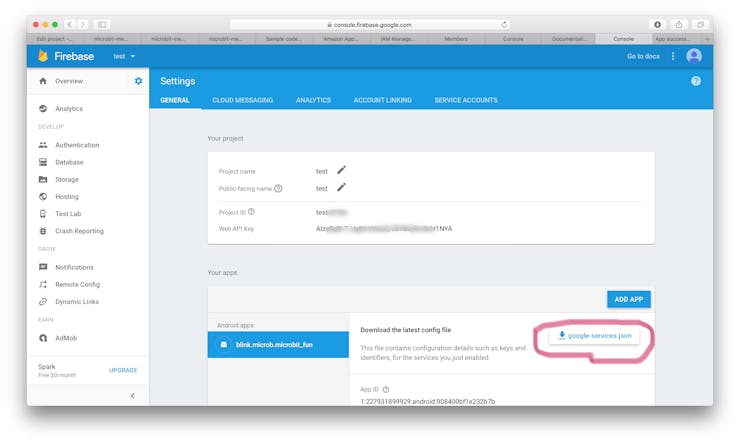The height and width of the screenshot is (444, 740).
Task: Click the ADD APP button
Action: tap(629, 300)
